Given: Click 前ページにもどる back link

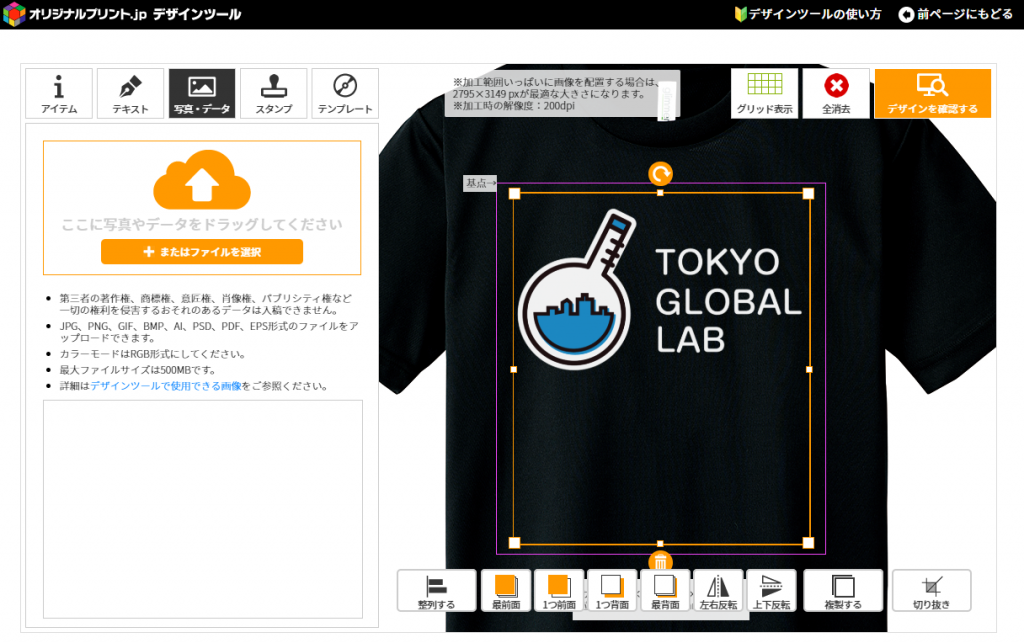Looking at the screenshot, I should [x=956, y=14].
